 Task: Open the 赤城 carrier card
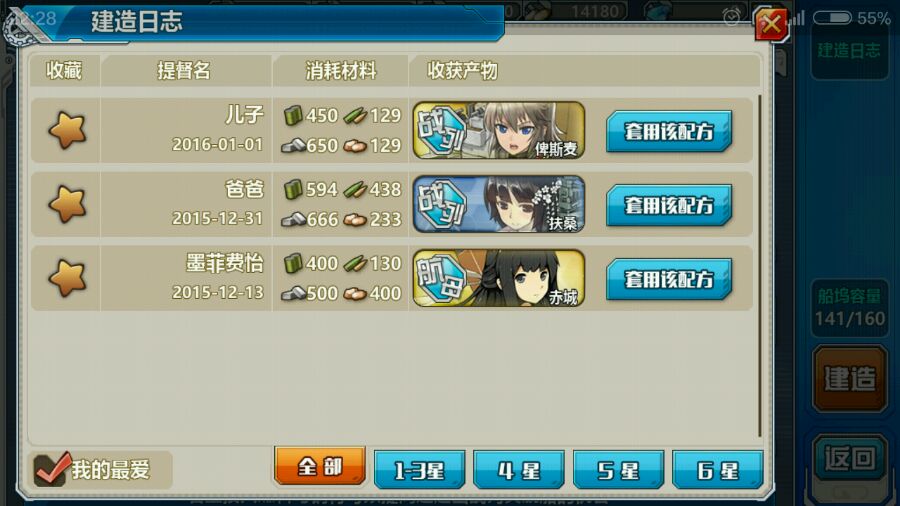click(499, 278)
